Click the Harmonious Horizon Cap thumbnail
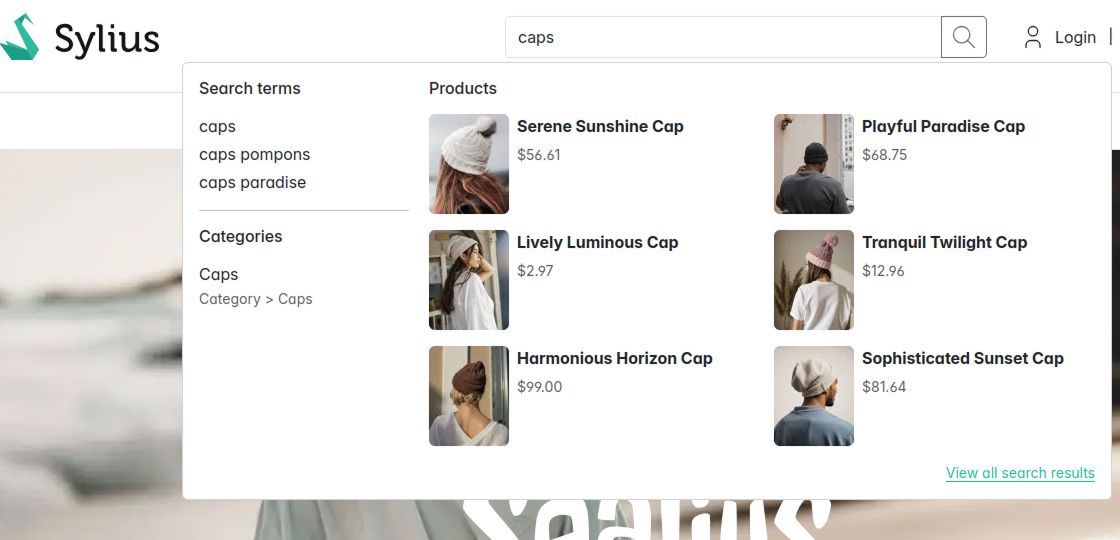 pos(469,396)
